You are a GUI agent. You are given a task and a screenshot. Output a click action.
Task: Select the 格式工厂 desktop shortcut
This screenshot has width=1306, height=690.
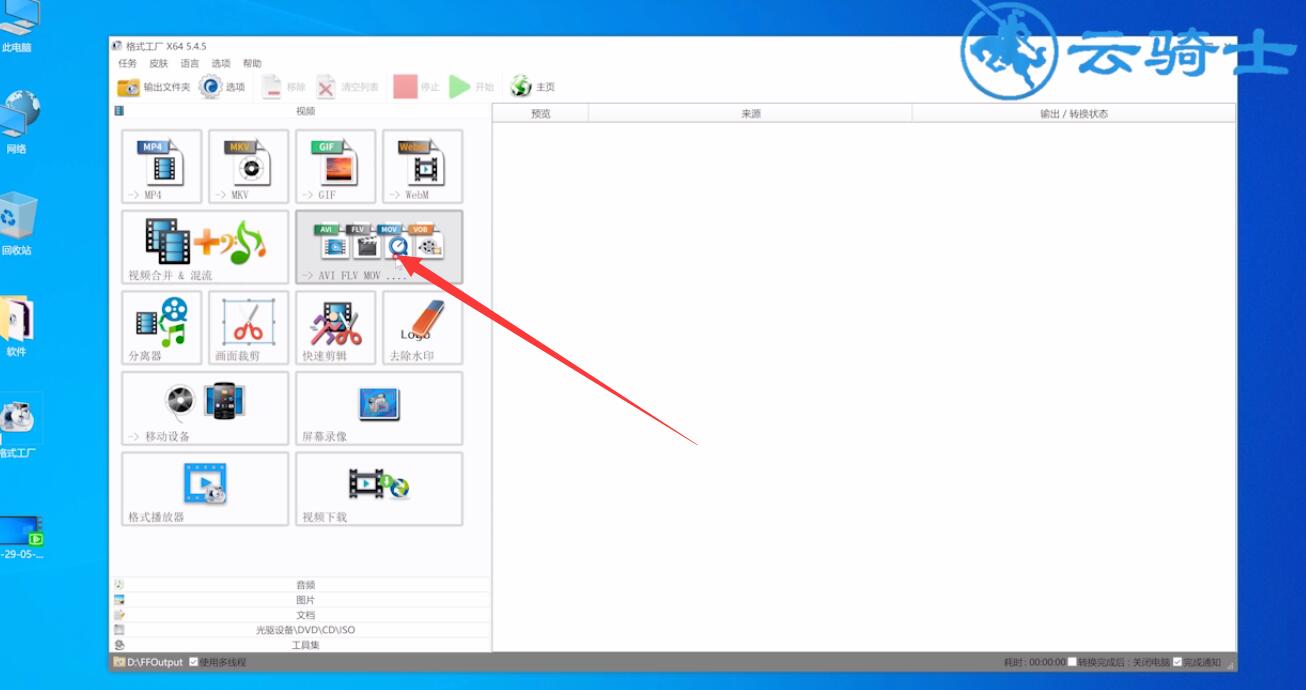click(x=18, y=427)
